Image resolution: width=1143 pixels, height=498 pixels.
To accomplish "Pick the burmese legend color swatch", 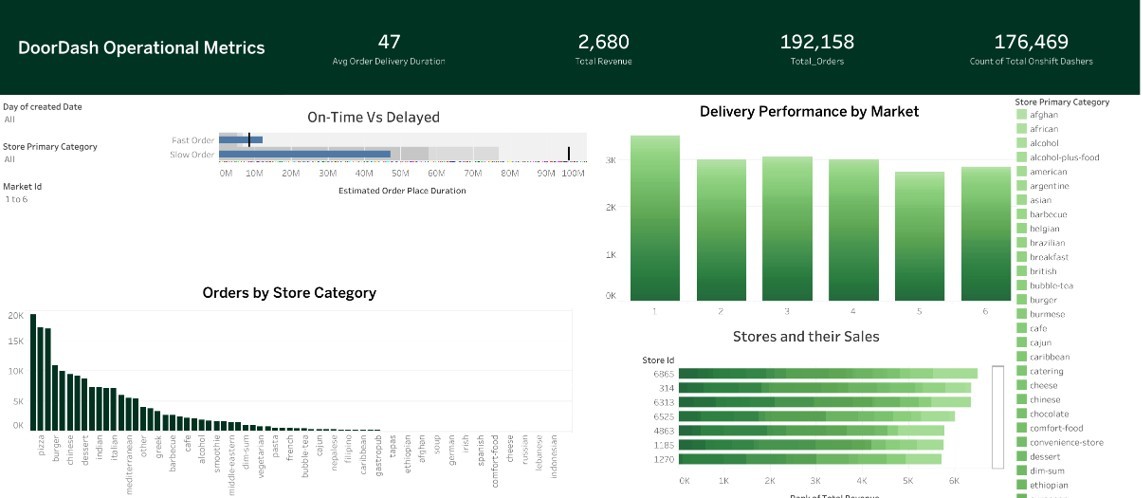I will 1021,314.
